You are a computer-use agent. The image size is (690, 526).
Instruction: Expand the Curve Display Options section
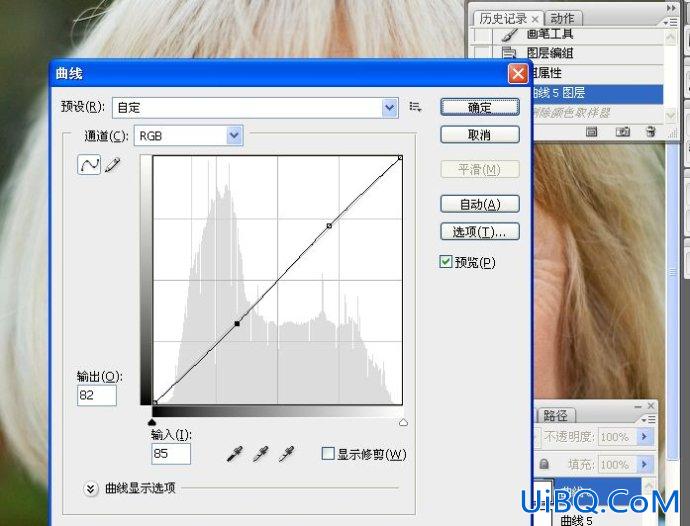(90, 489)
